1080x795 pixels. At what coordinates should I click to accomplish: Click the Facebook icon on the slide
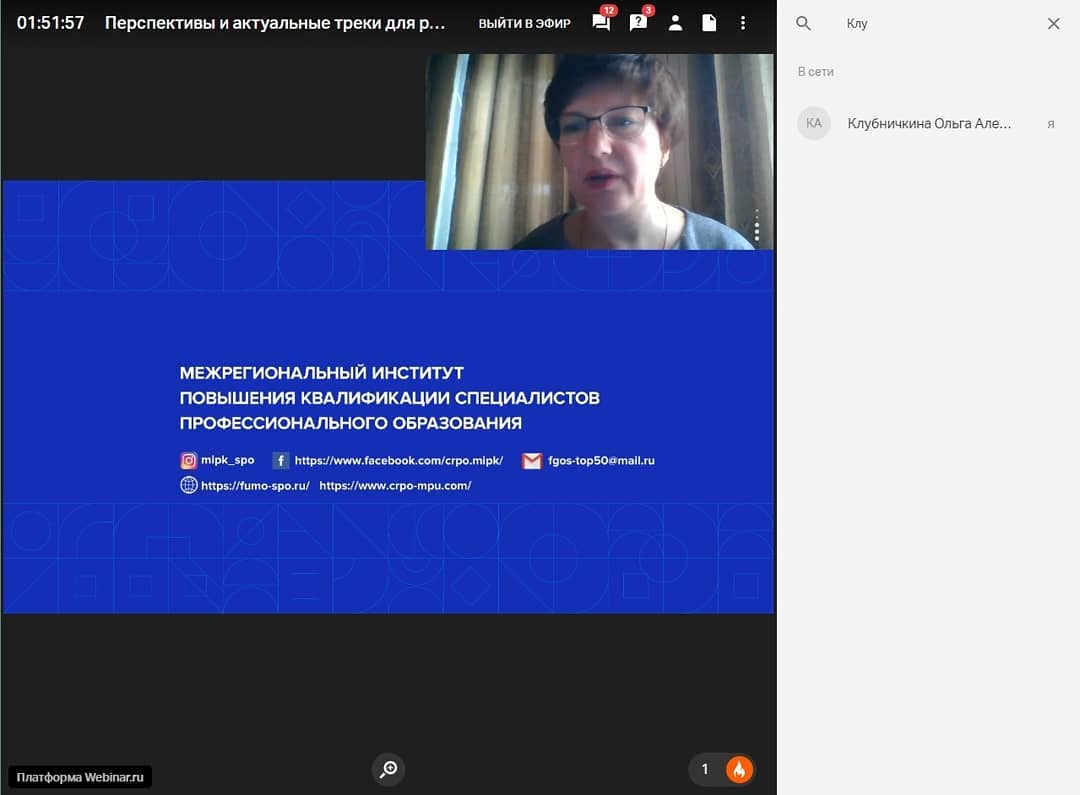click(281, 460)
